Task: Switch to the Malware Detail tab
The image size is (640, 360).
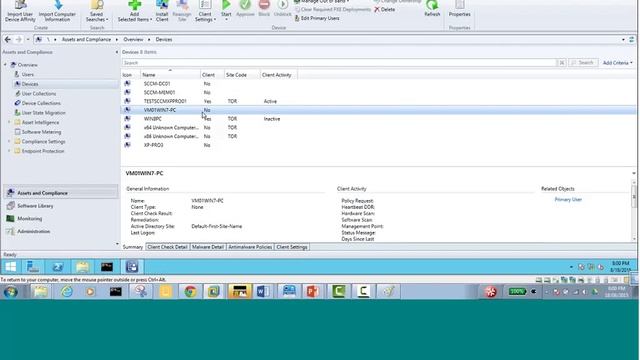Action: point(208,247)
